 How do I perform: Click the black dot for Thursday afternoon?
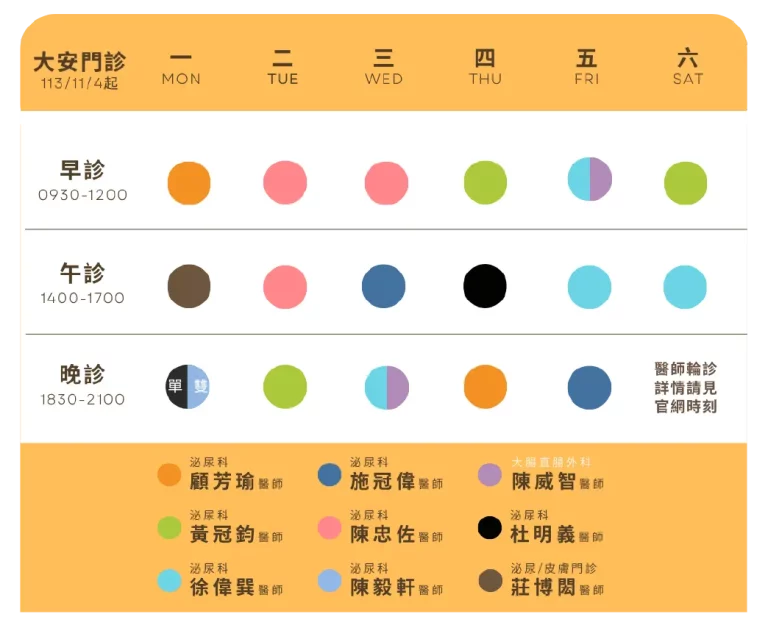click(485, 286)
